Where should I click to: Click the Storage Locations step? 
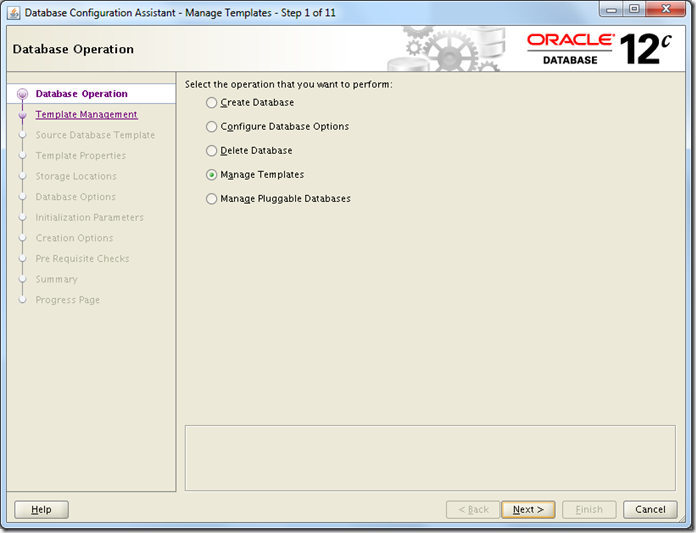76,176
